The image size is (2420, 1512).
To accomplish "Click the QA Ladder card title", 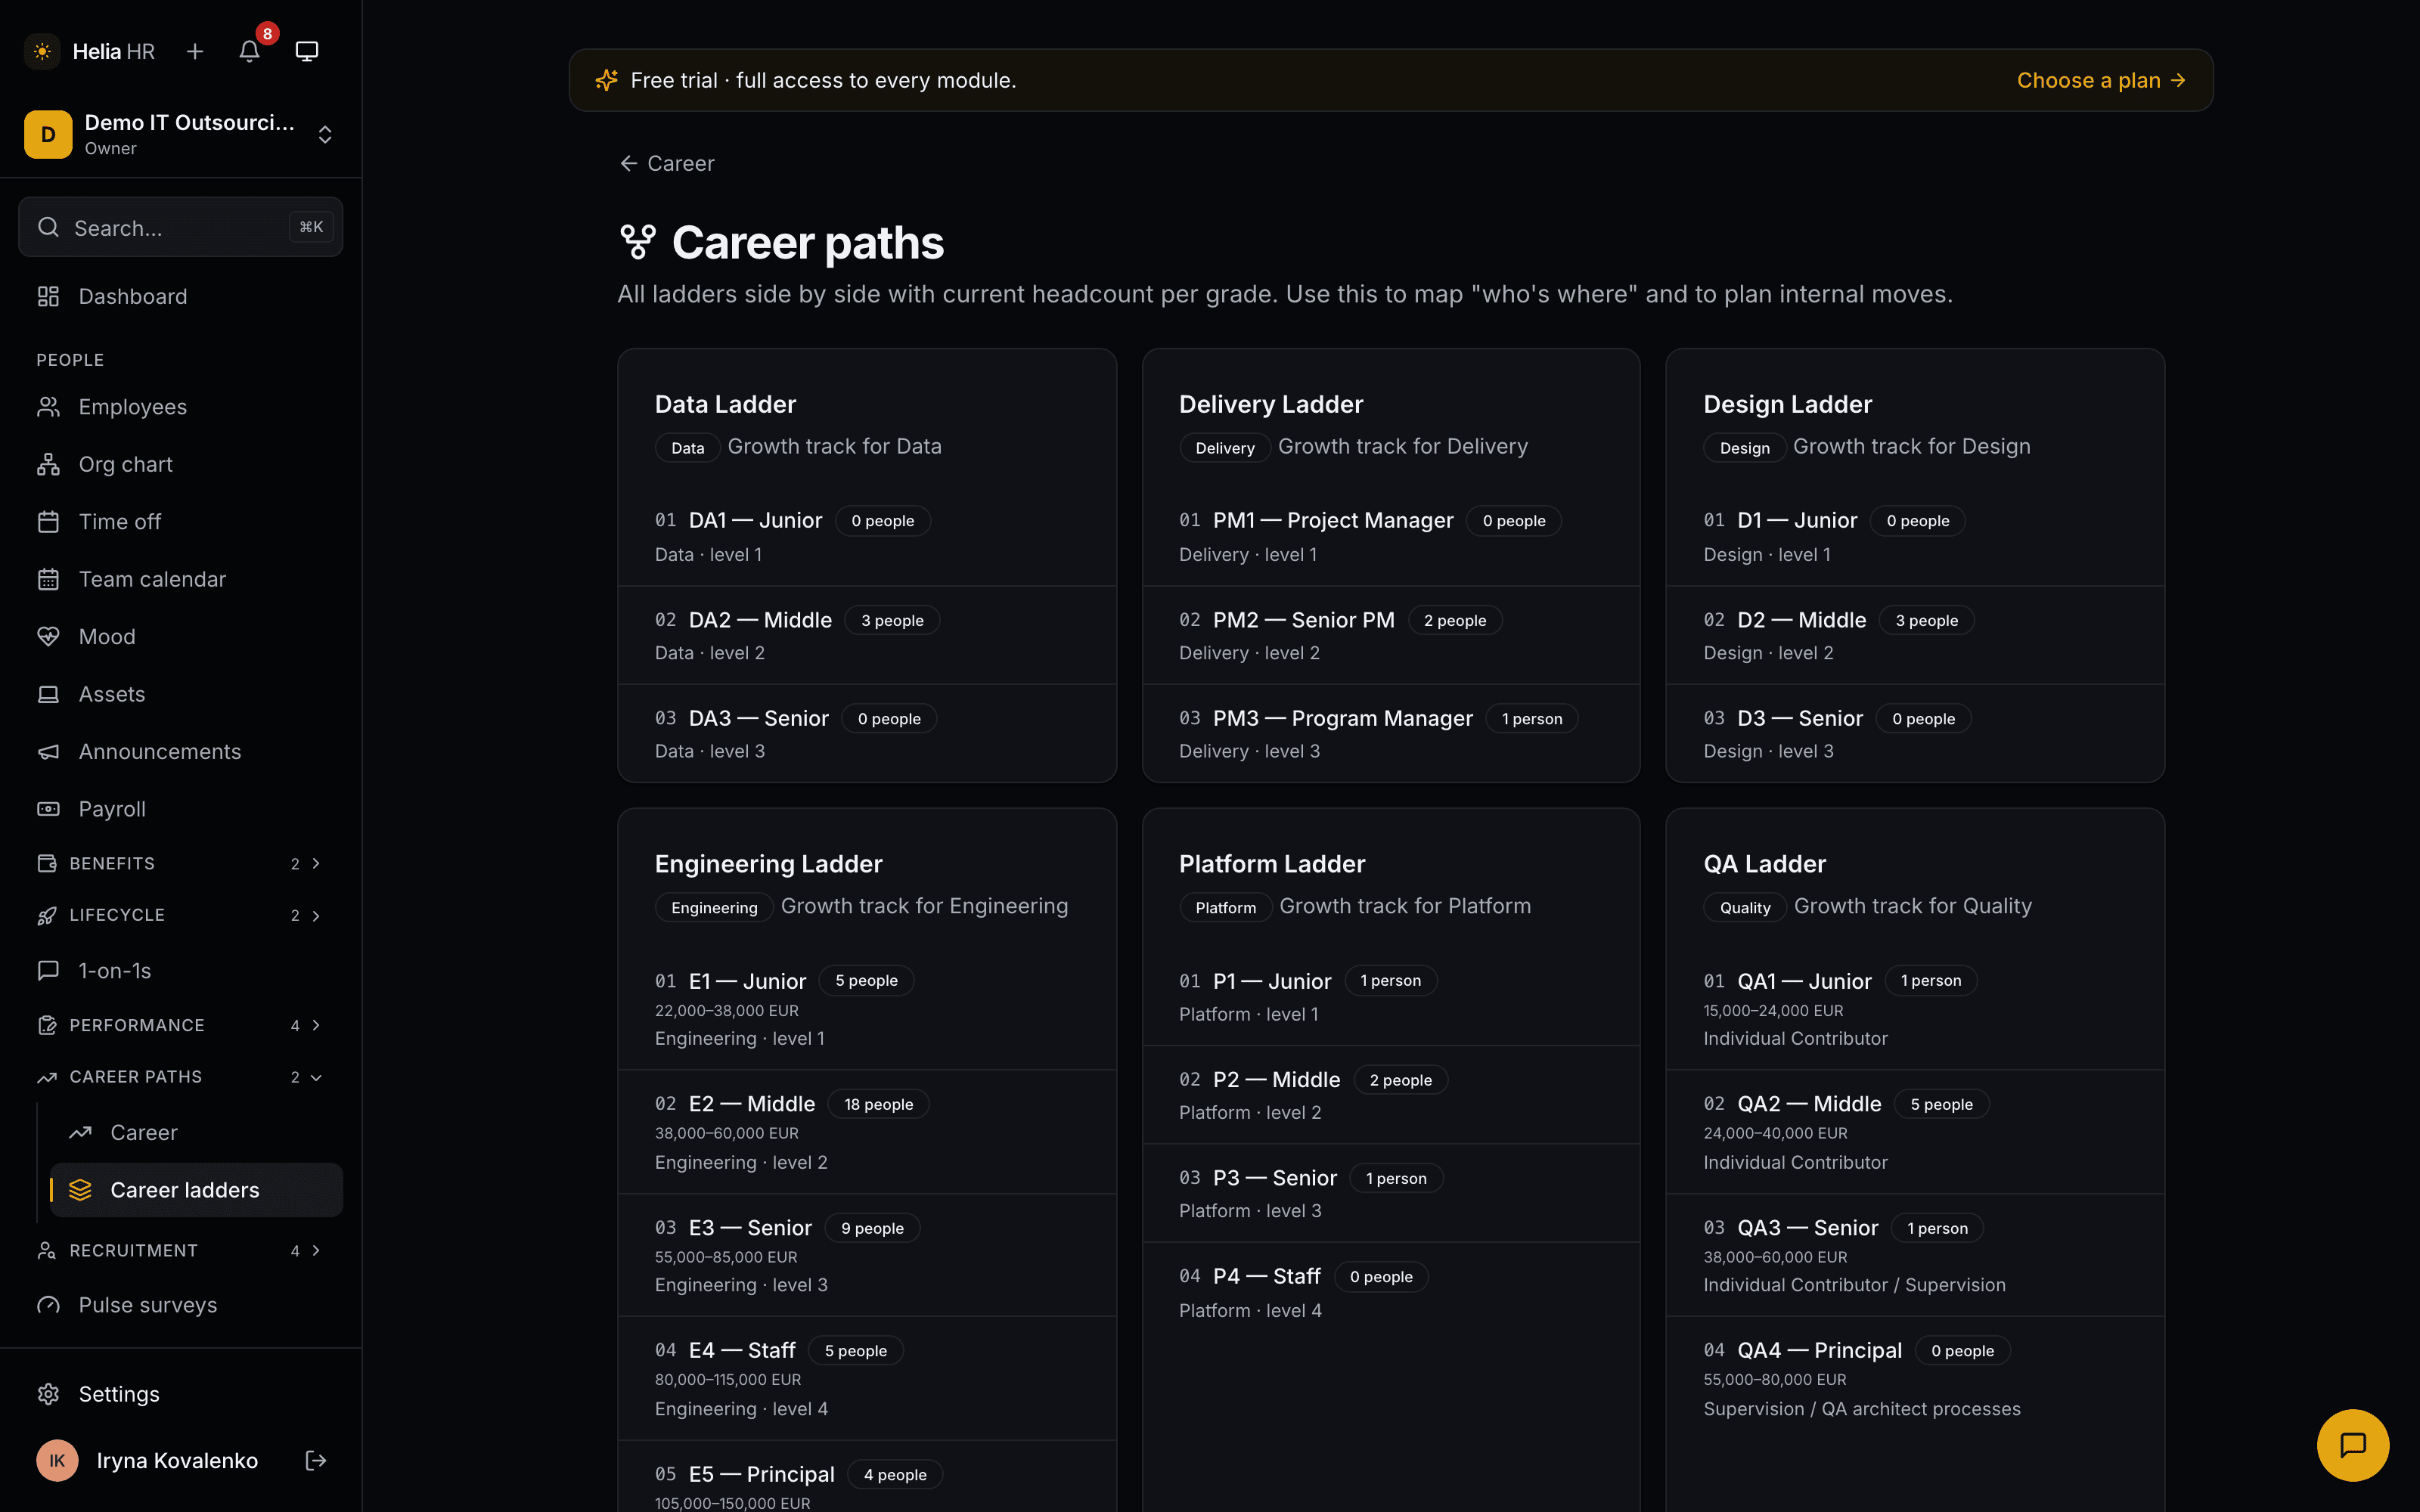I will click(x=1764, y=864).
